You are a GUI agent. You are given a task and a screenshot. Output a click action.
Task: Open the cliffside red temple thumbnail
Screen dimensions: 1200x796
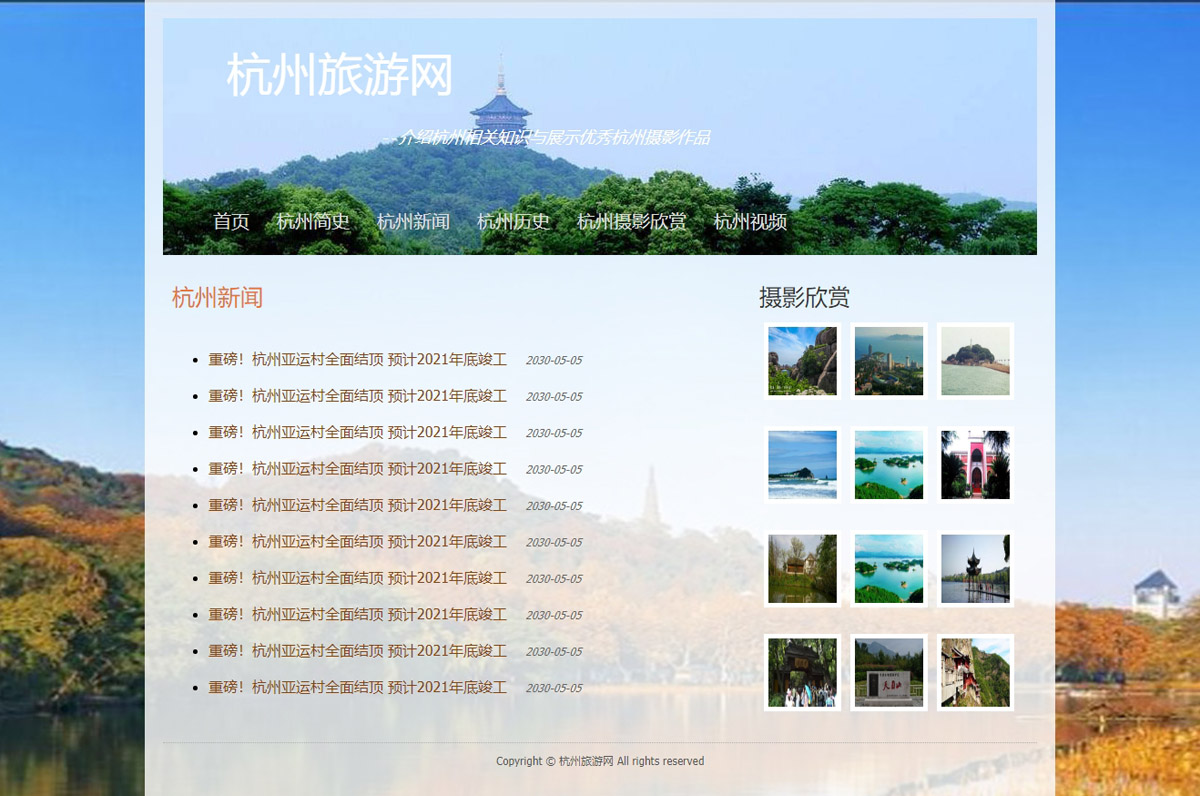click(x=975, y=673)
